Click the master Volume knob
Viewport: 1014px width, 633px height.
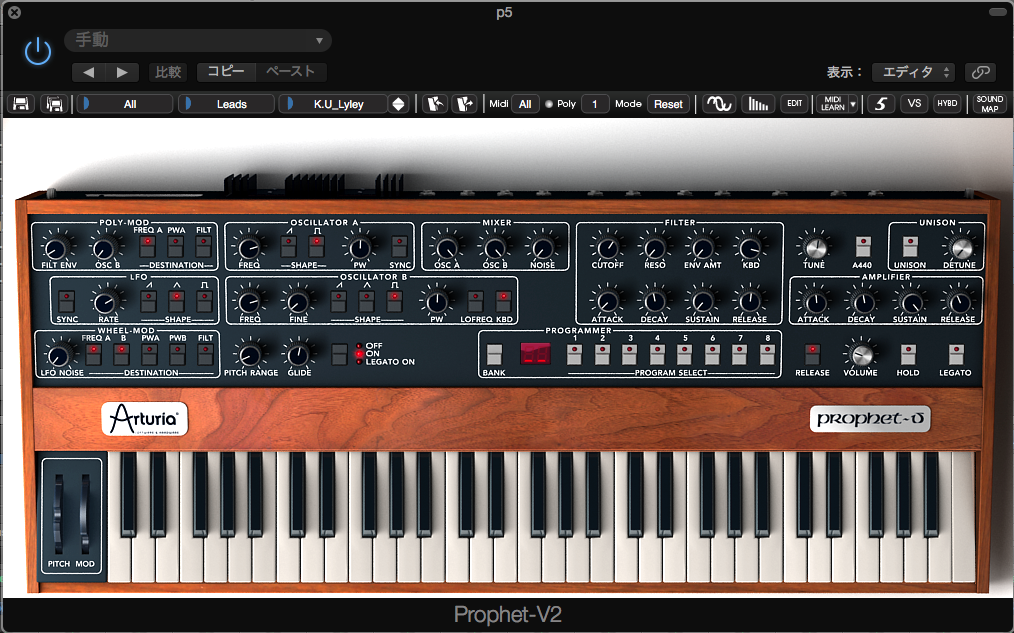pos(860,354)
